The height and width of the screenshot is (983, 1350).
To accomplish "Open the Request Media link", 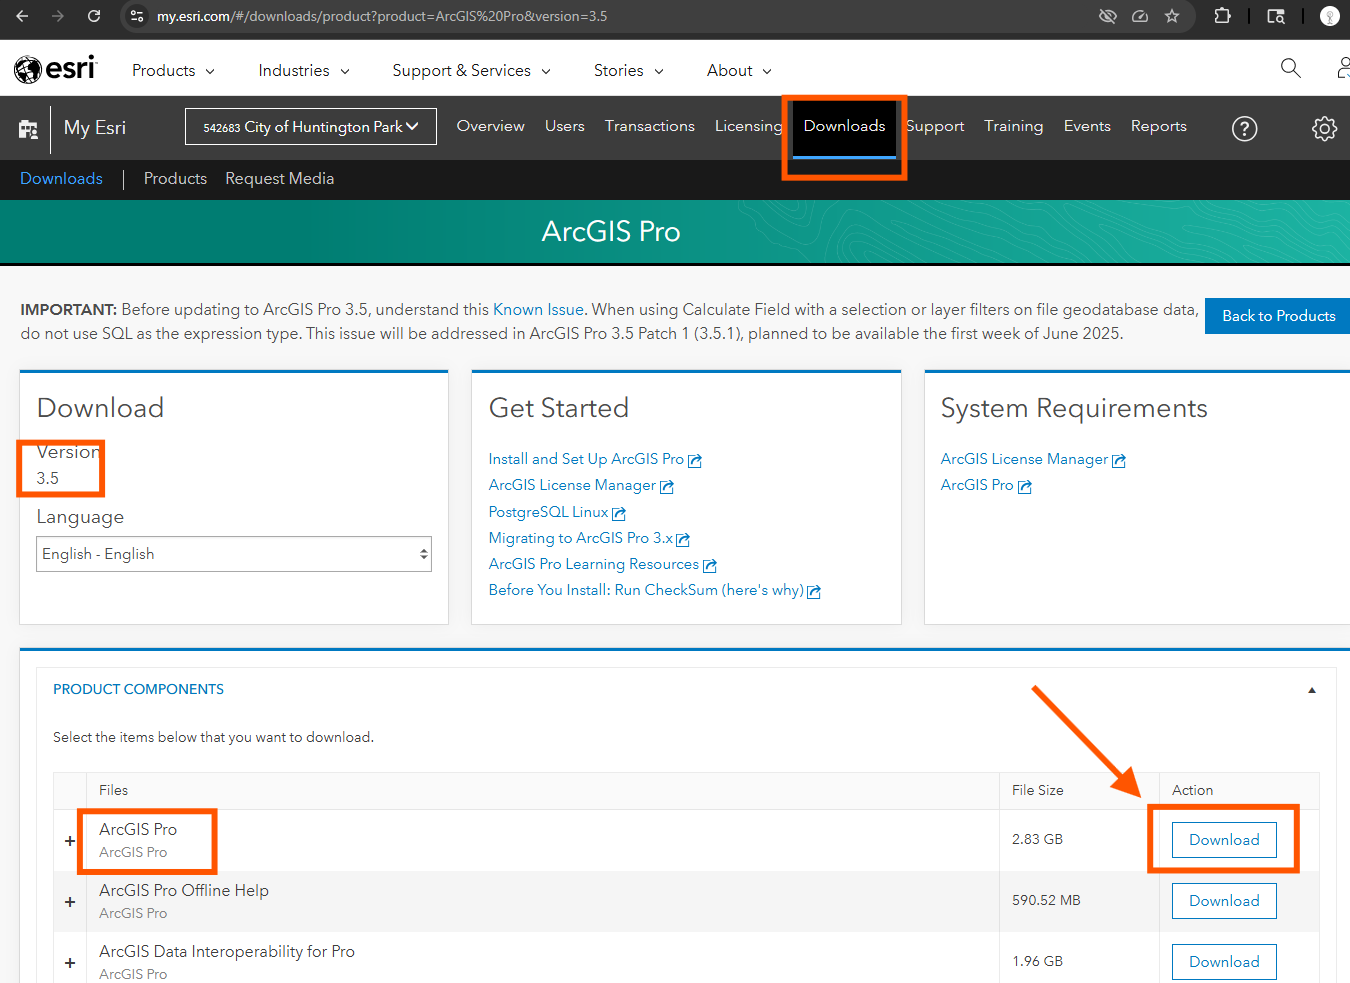I will click(x=279, y=178).
